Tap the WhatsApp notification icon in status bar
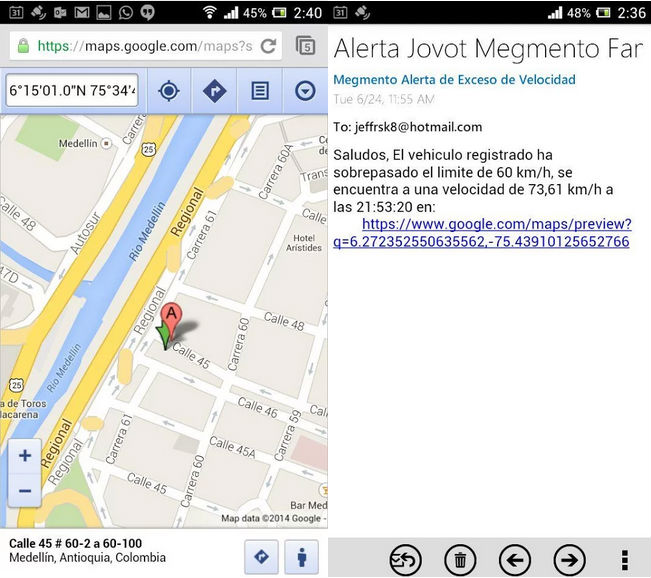This screenshot has height=578, width=651. click(126, 12)
